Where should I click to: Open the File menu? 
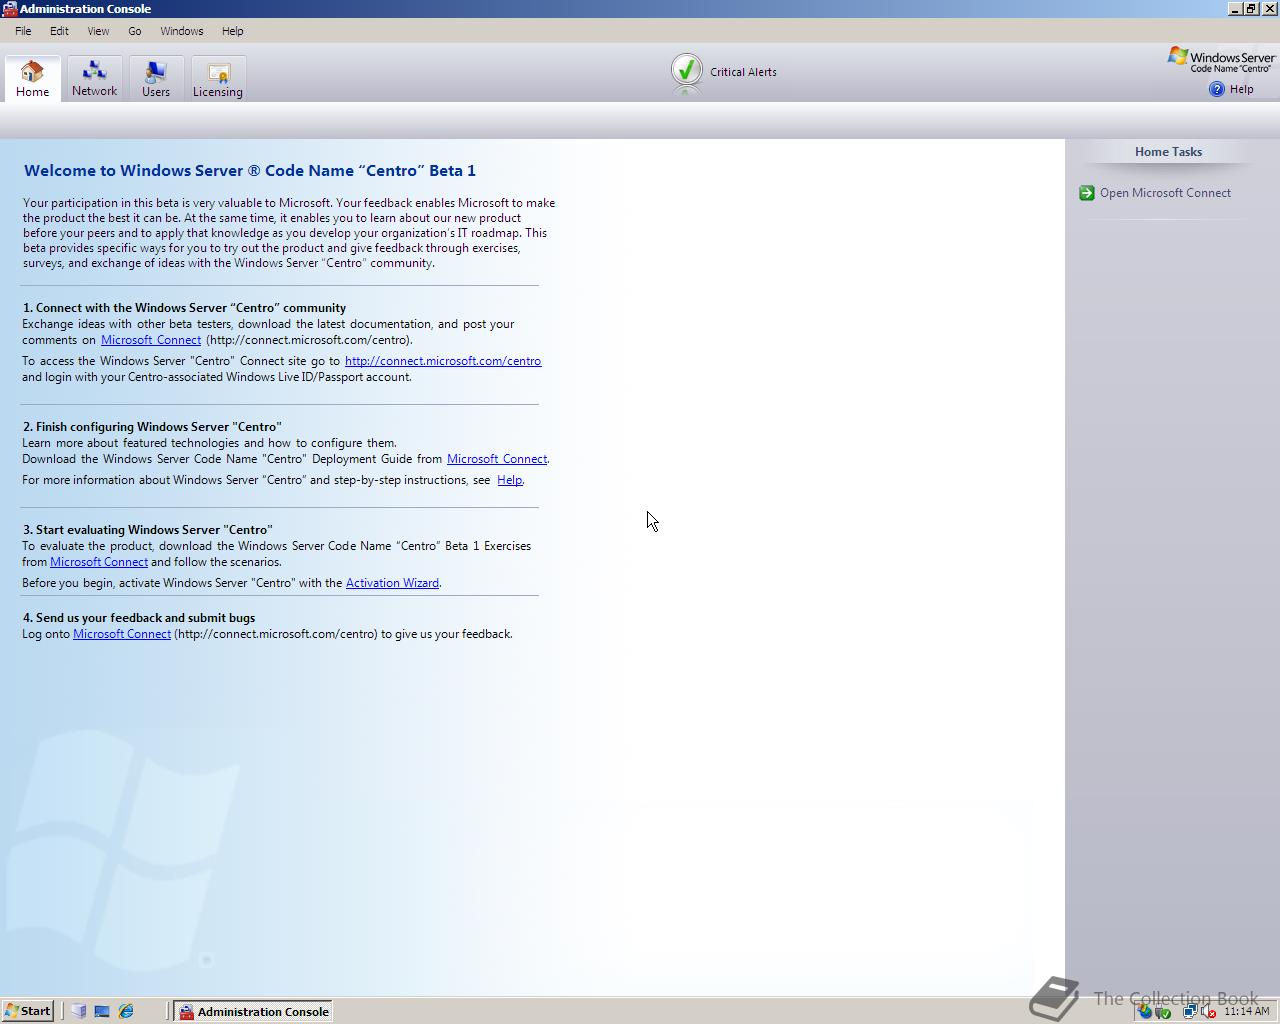(23, 31)
